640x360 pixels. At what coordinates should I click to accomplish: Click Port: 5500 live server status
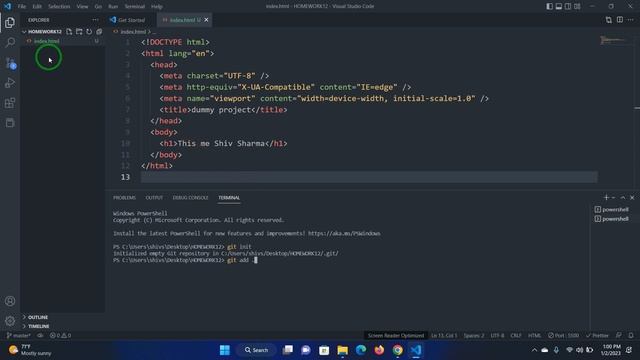point(563,336)
